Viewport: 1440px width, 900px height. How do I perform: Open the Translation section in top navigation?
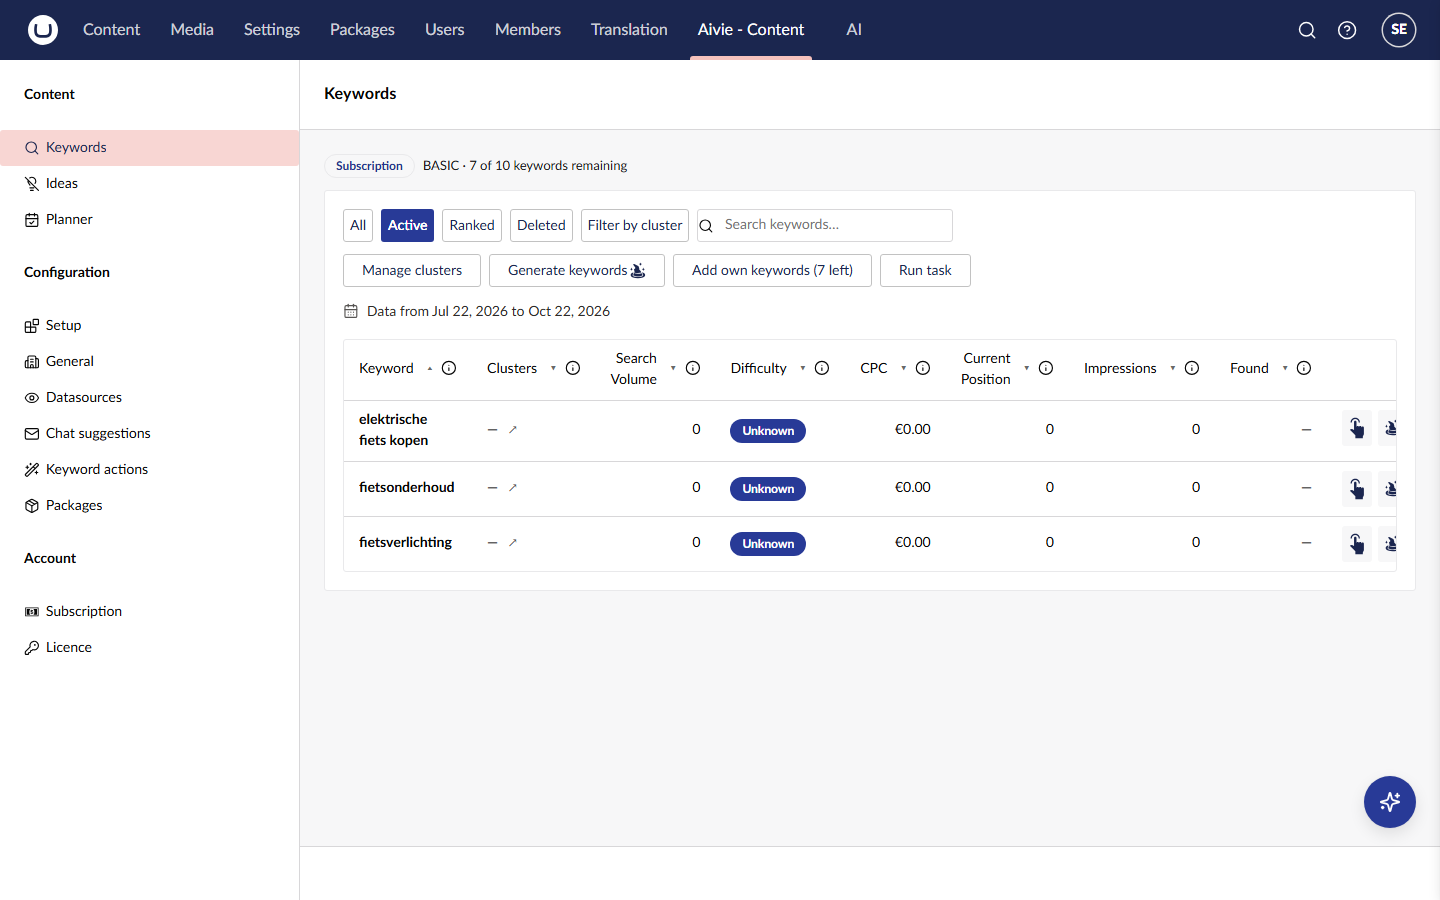pyautogui.click(x=629, y=30)
